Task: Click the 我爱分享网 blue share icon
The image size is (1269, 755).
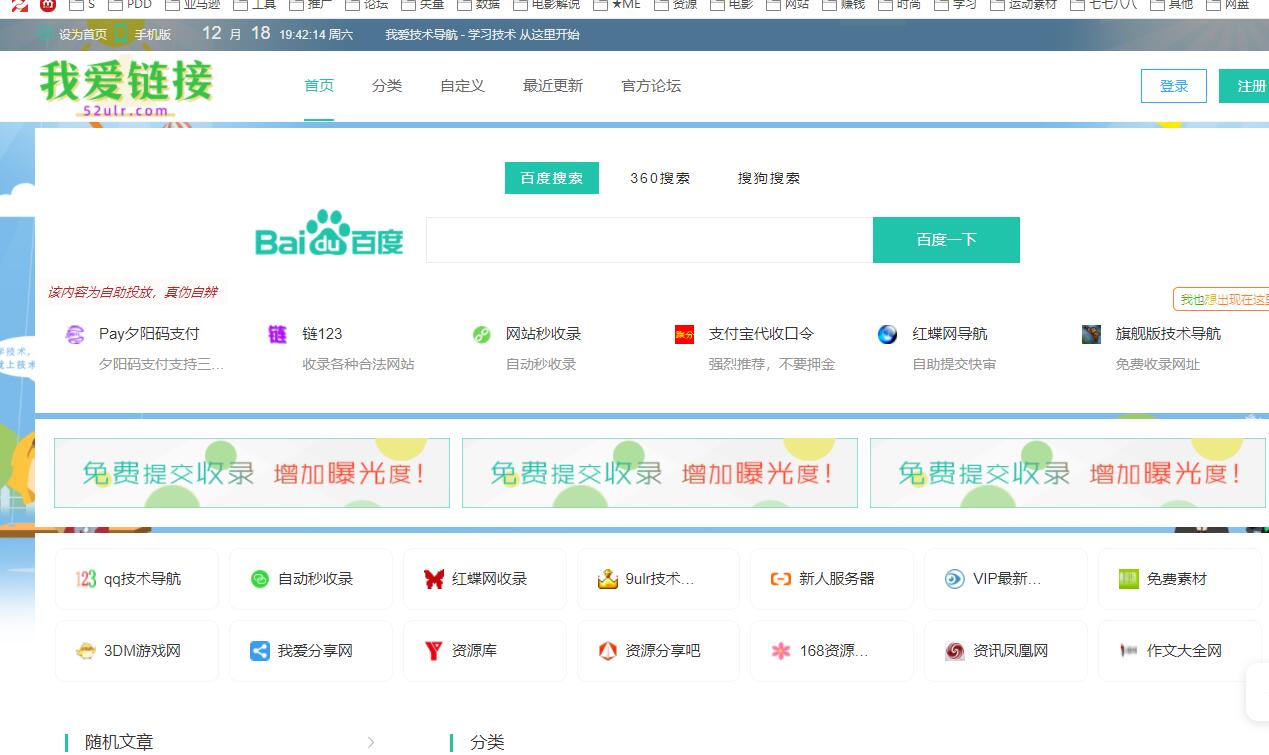Action: 260,651
